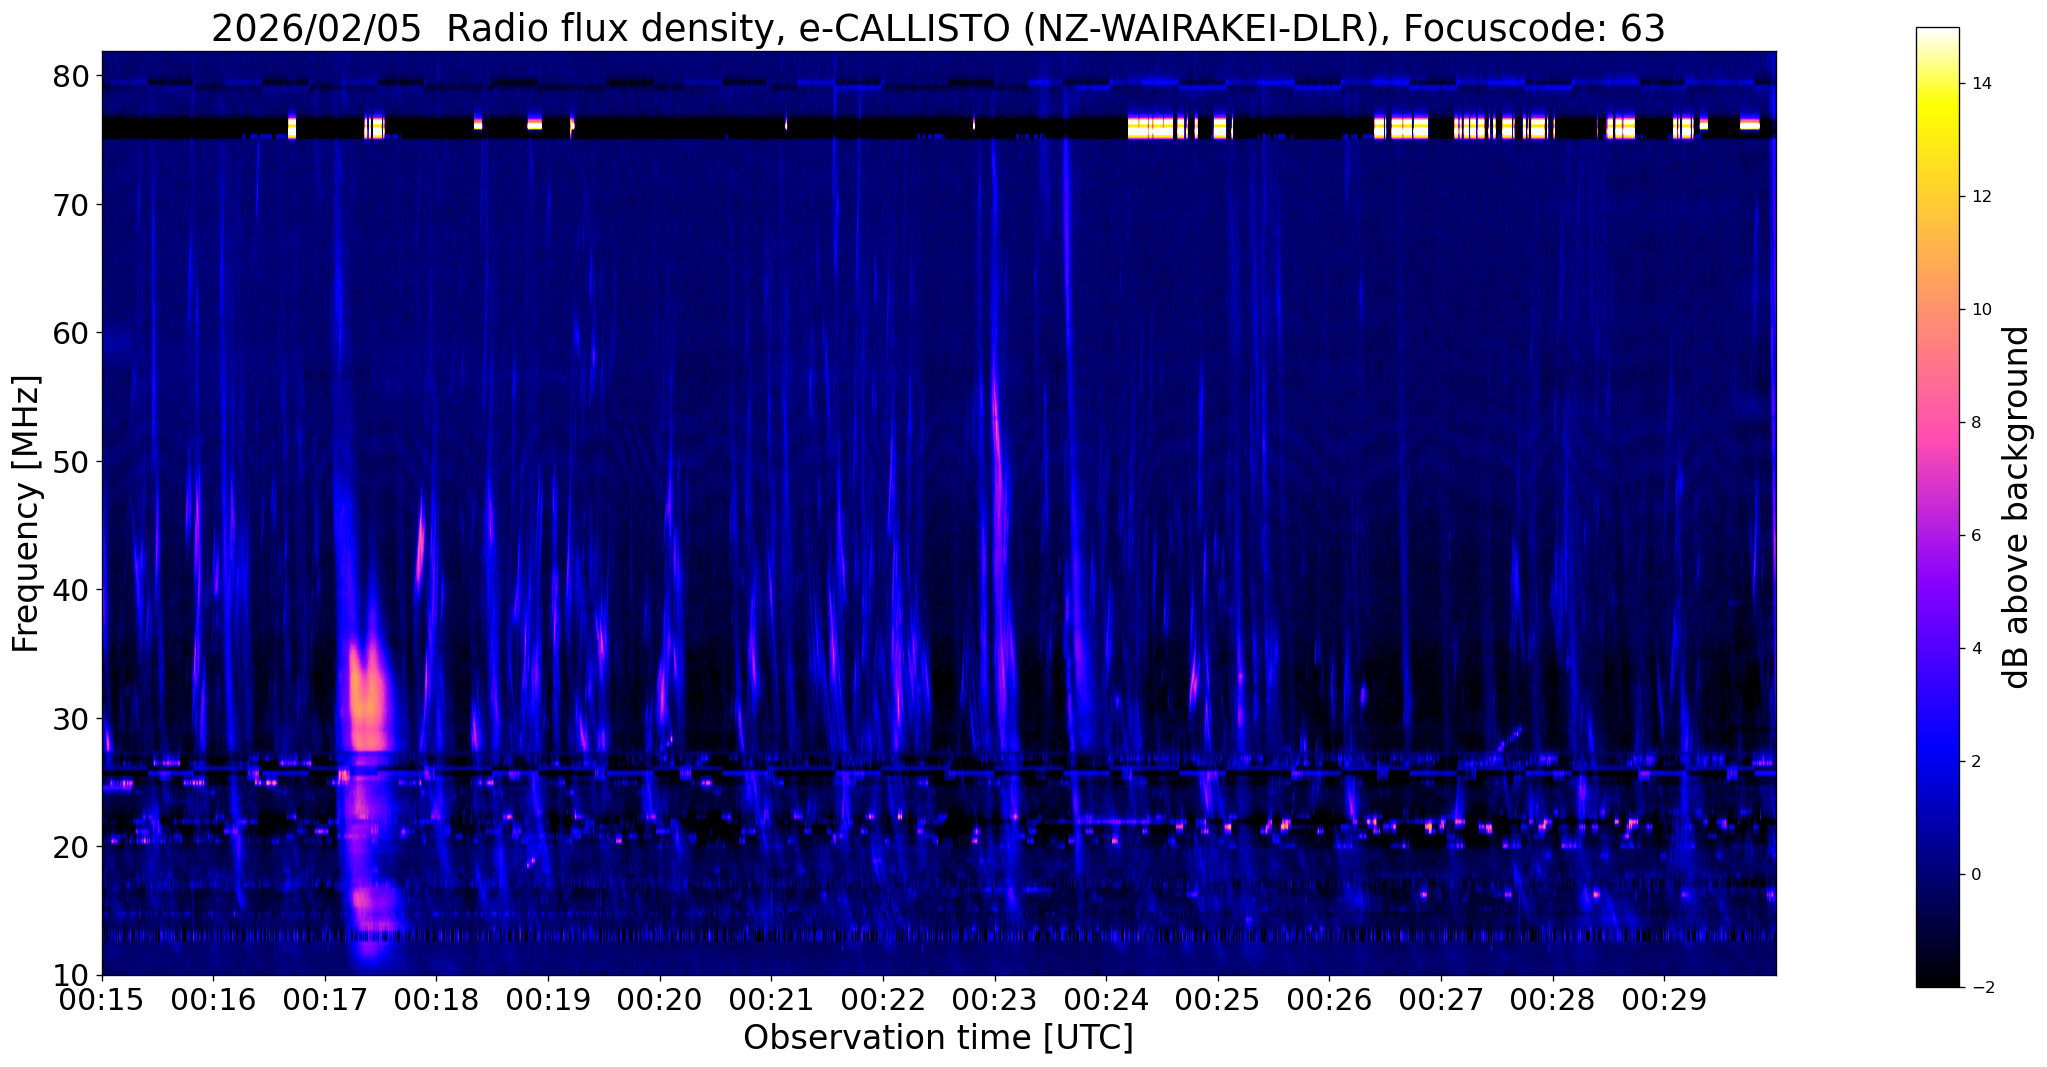Click the 00:20 time tick label

point(660,999)
